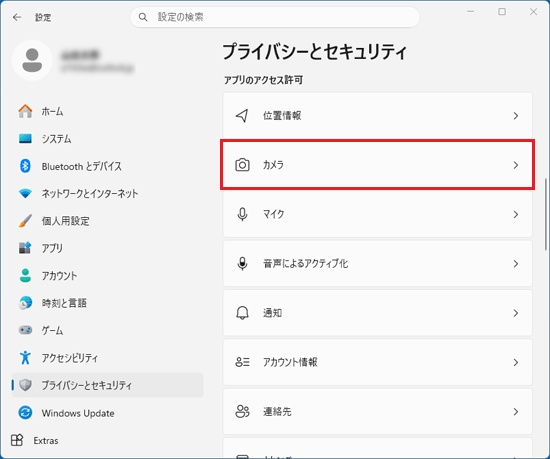Expand 音声によるアクティブ化 chevron

coord(516,264)
